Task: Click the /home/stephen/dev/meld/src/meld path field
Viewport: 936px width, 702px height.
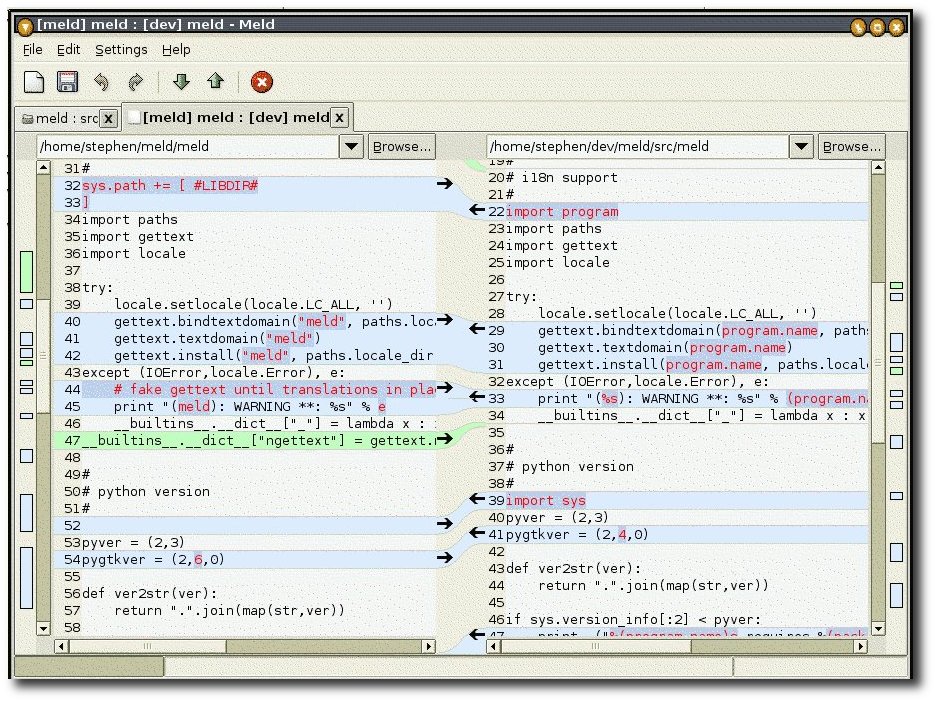Action: point(638,146)
